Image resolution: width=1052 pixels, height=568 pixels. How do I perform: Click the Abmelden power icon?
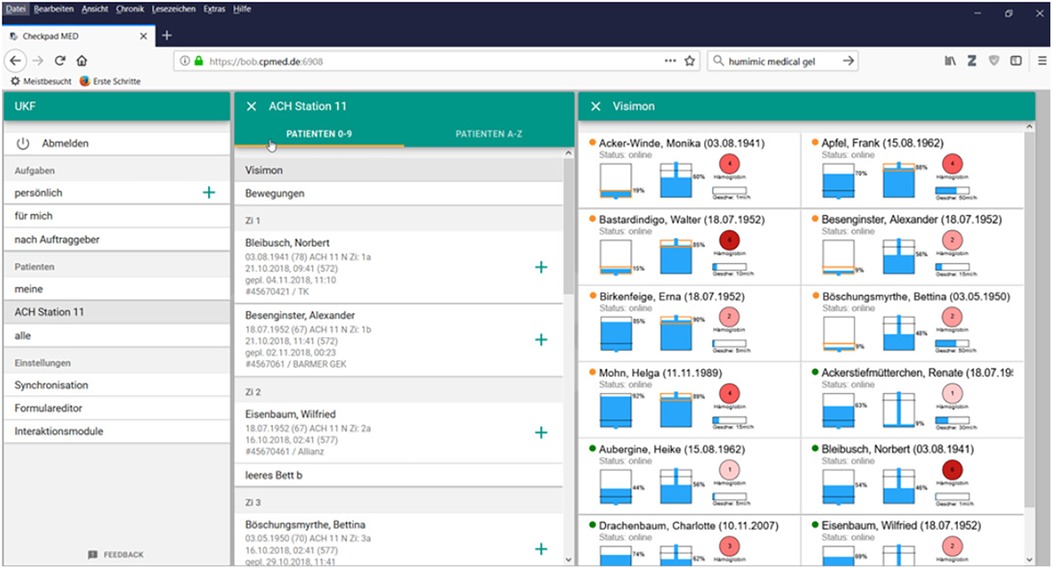[23, 144]
